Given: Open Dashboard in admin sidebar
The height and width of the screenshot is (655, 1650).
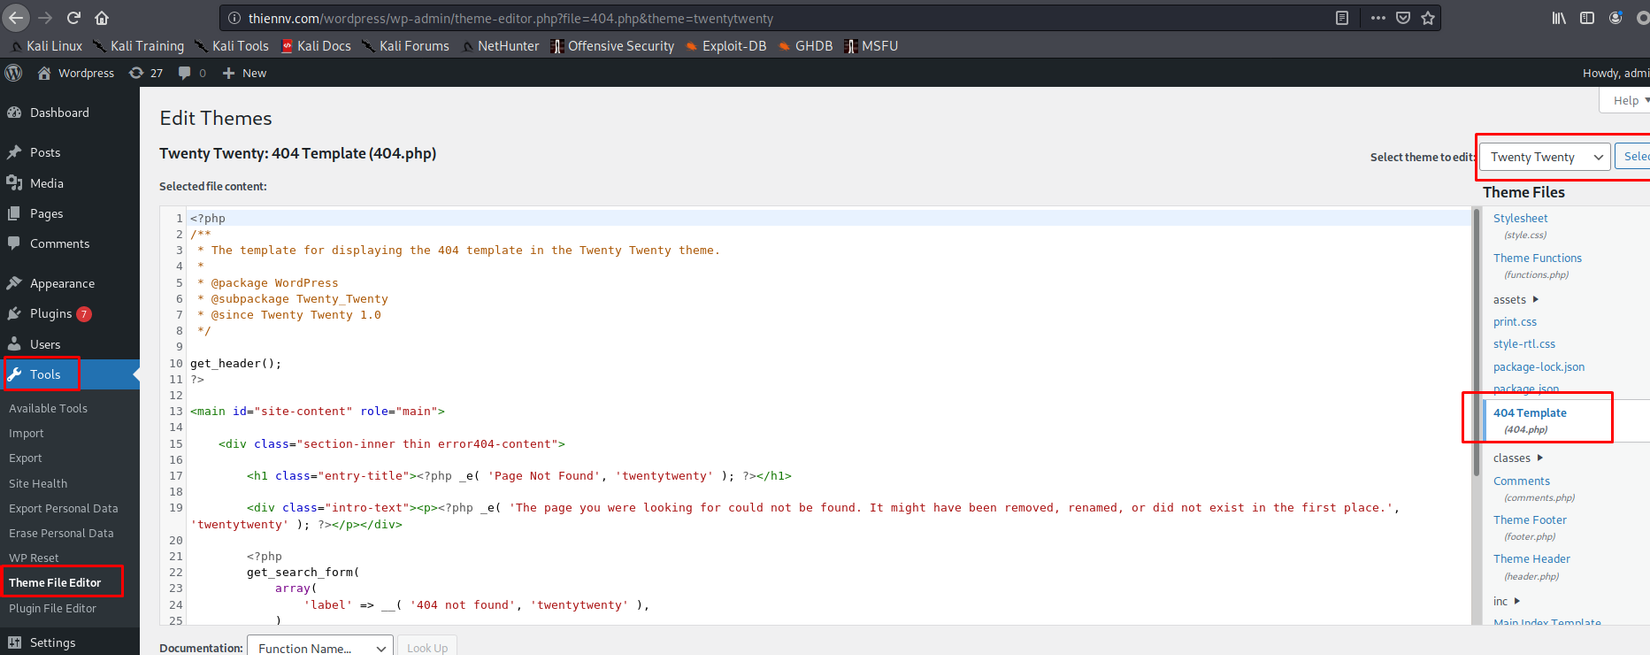Looking at the screenshot, I should (70, 113).
